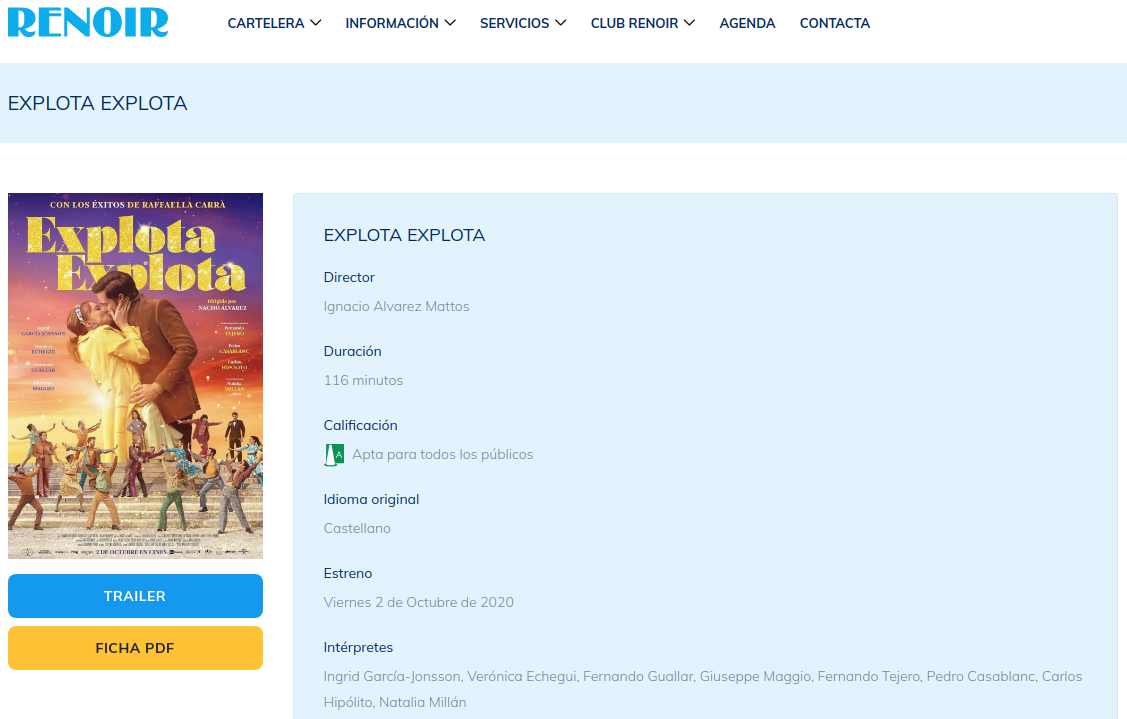Click the Calificación label
Viewport: 1127px width, 719px height.
coord(360,426)
